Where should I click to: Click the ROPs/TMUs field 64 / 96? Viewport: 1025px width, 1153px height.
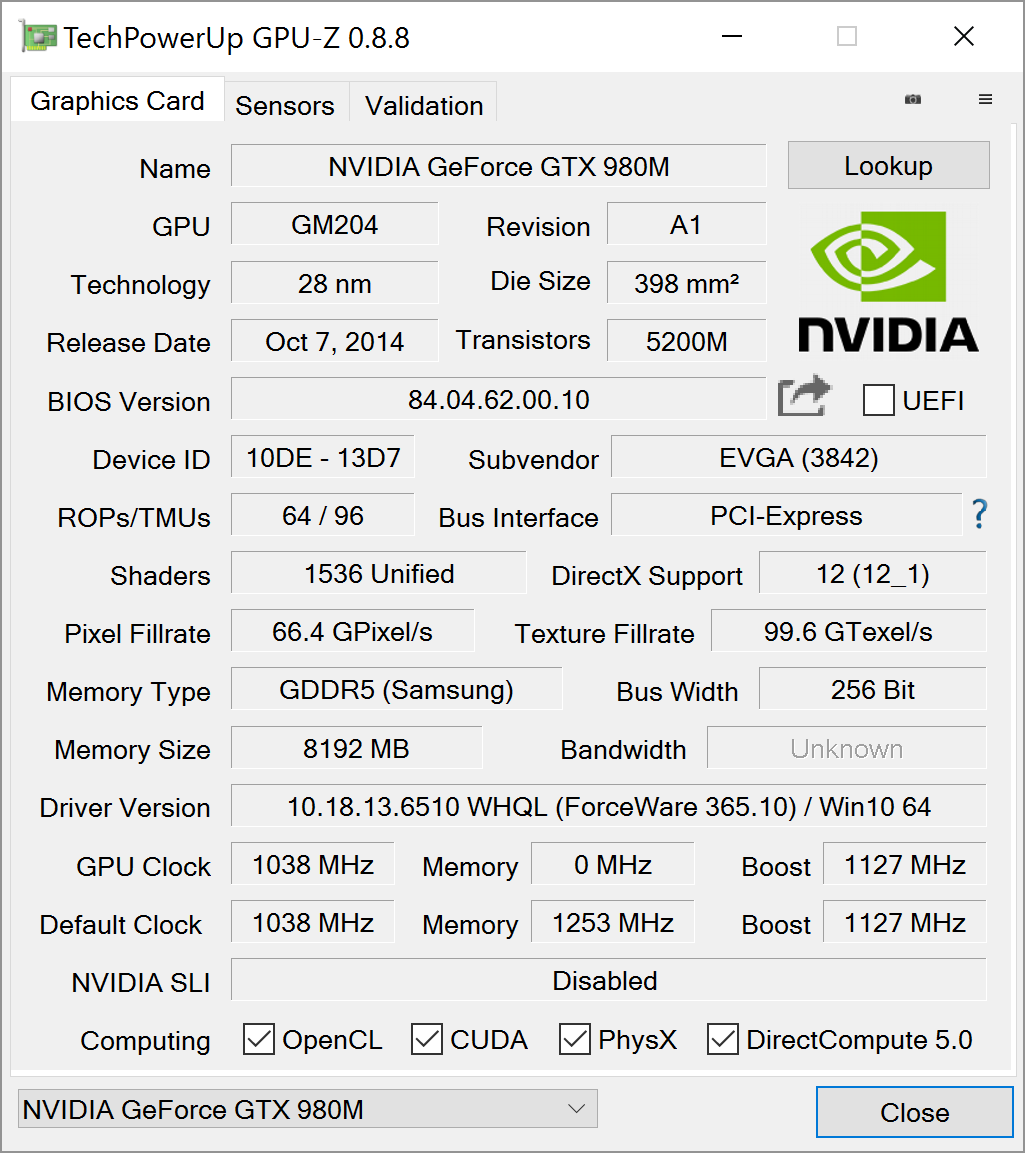tap(323, 515)
